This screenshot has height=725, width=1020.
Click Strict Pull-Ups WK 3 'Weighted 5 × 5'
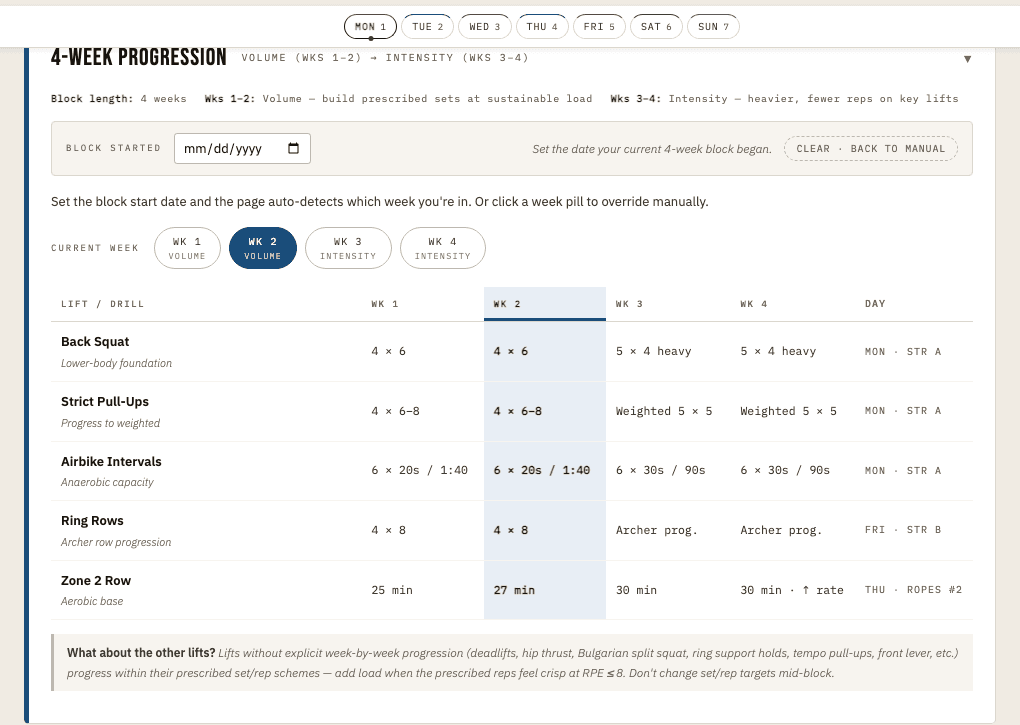[x=664, y=411]
